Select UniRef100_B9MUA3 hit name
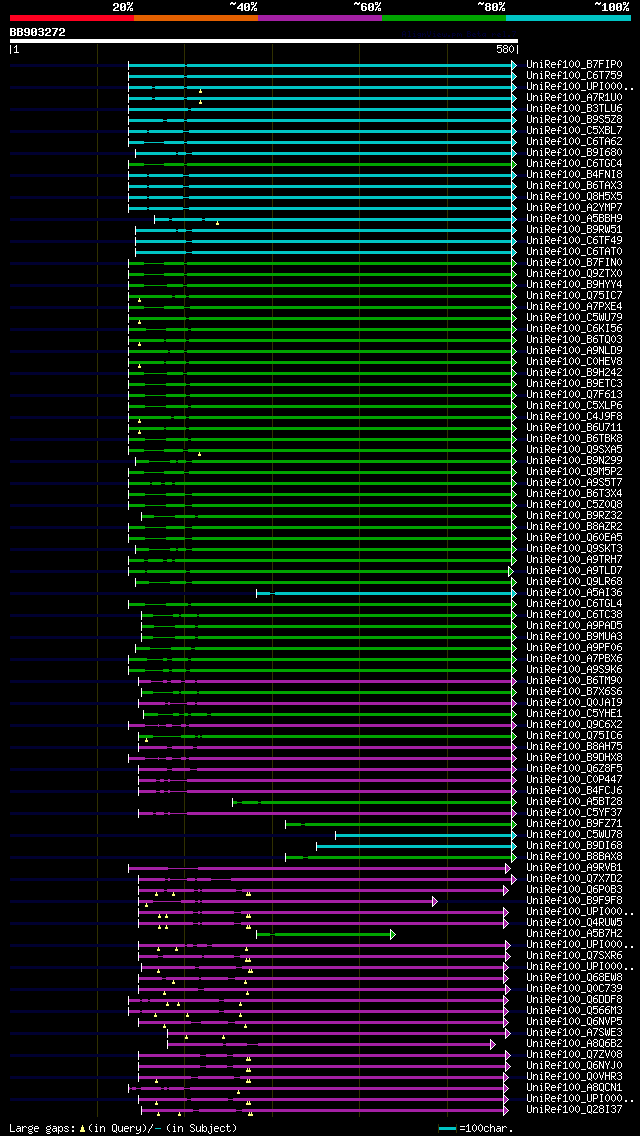This screenshot has width=640, height=1136. tap(574, 637)
